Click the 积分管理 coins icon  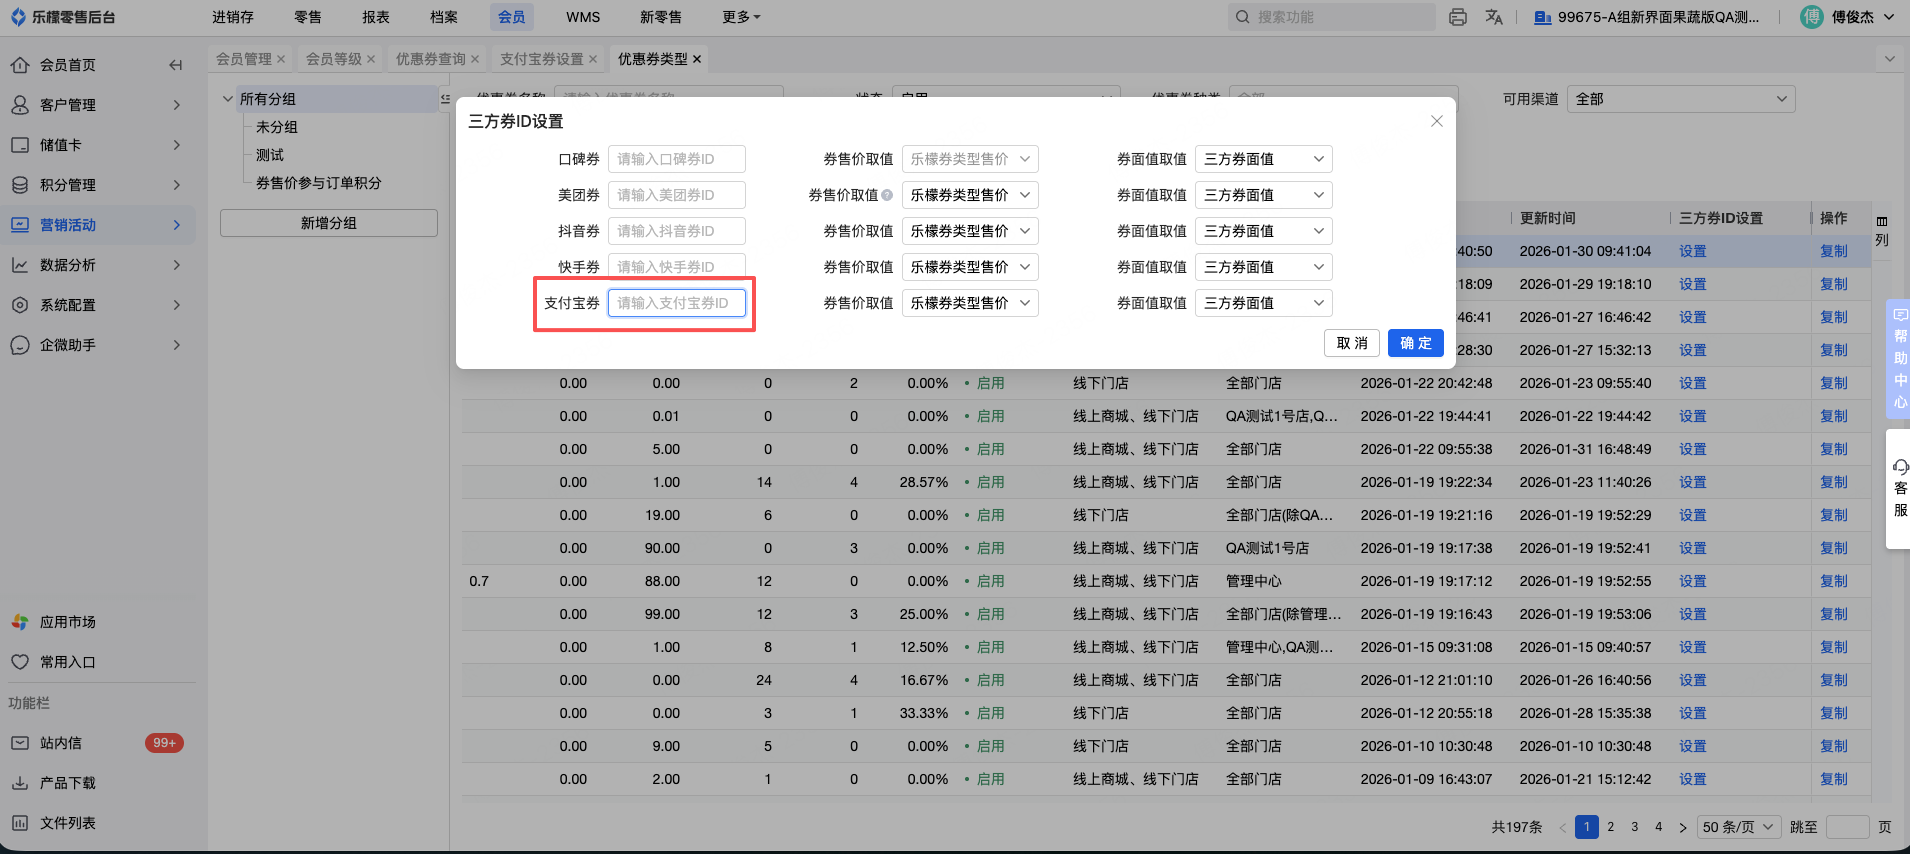pos(20,185)
